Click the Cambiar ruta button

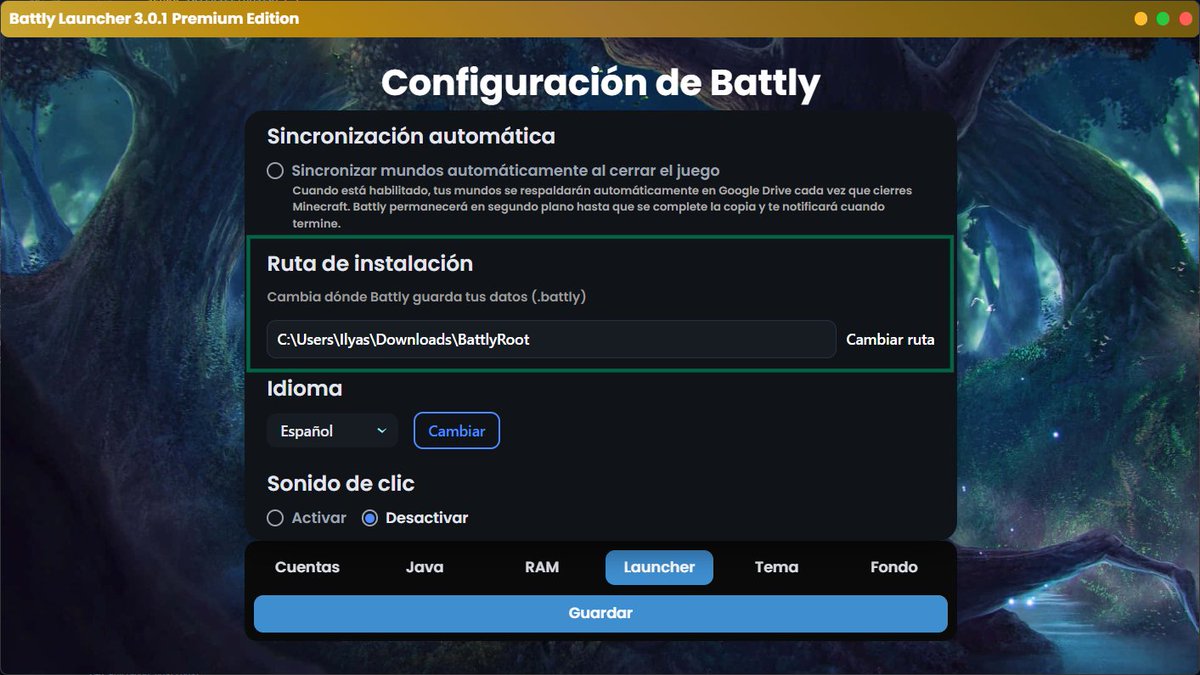(x=890, y=339)
